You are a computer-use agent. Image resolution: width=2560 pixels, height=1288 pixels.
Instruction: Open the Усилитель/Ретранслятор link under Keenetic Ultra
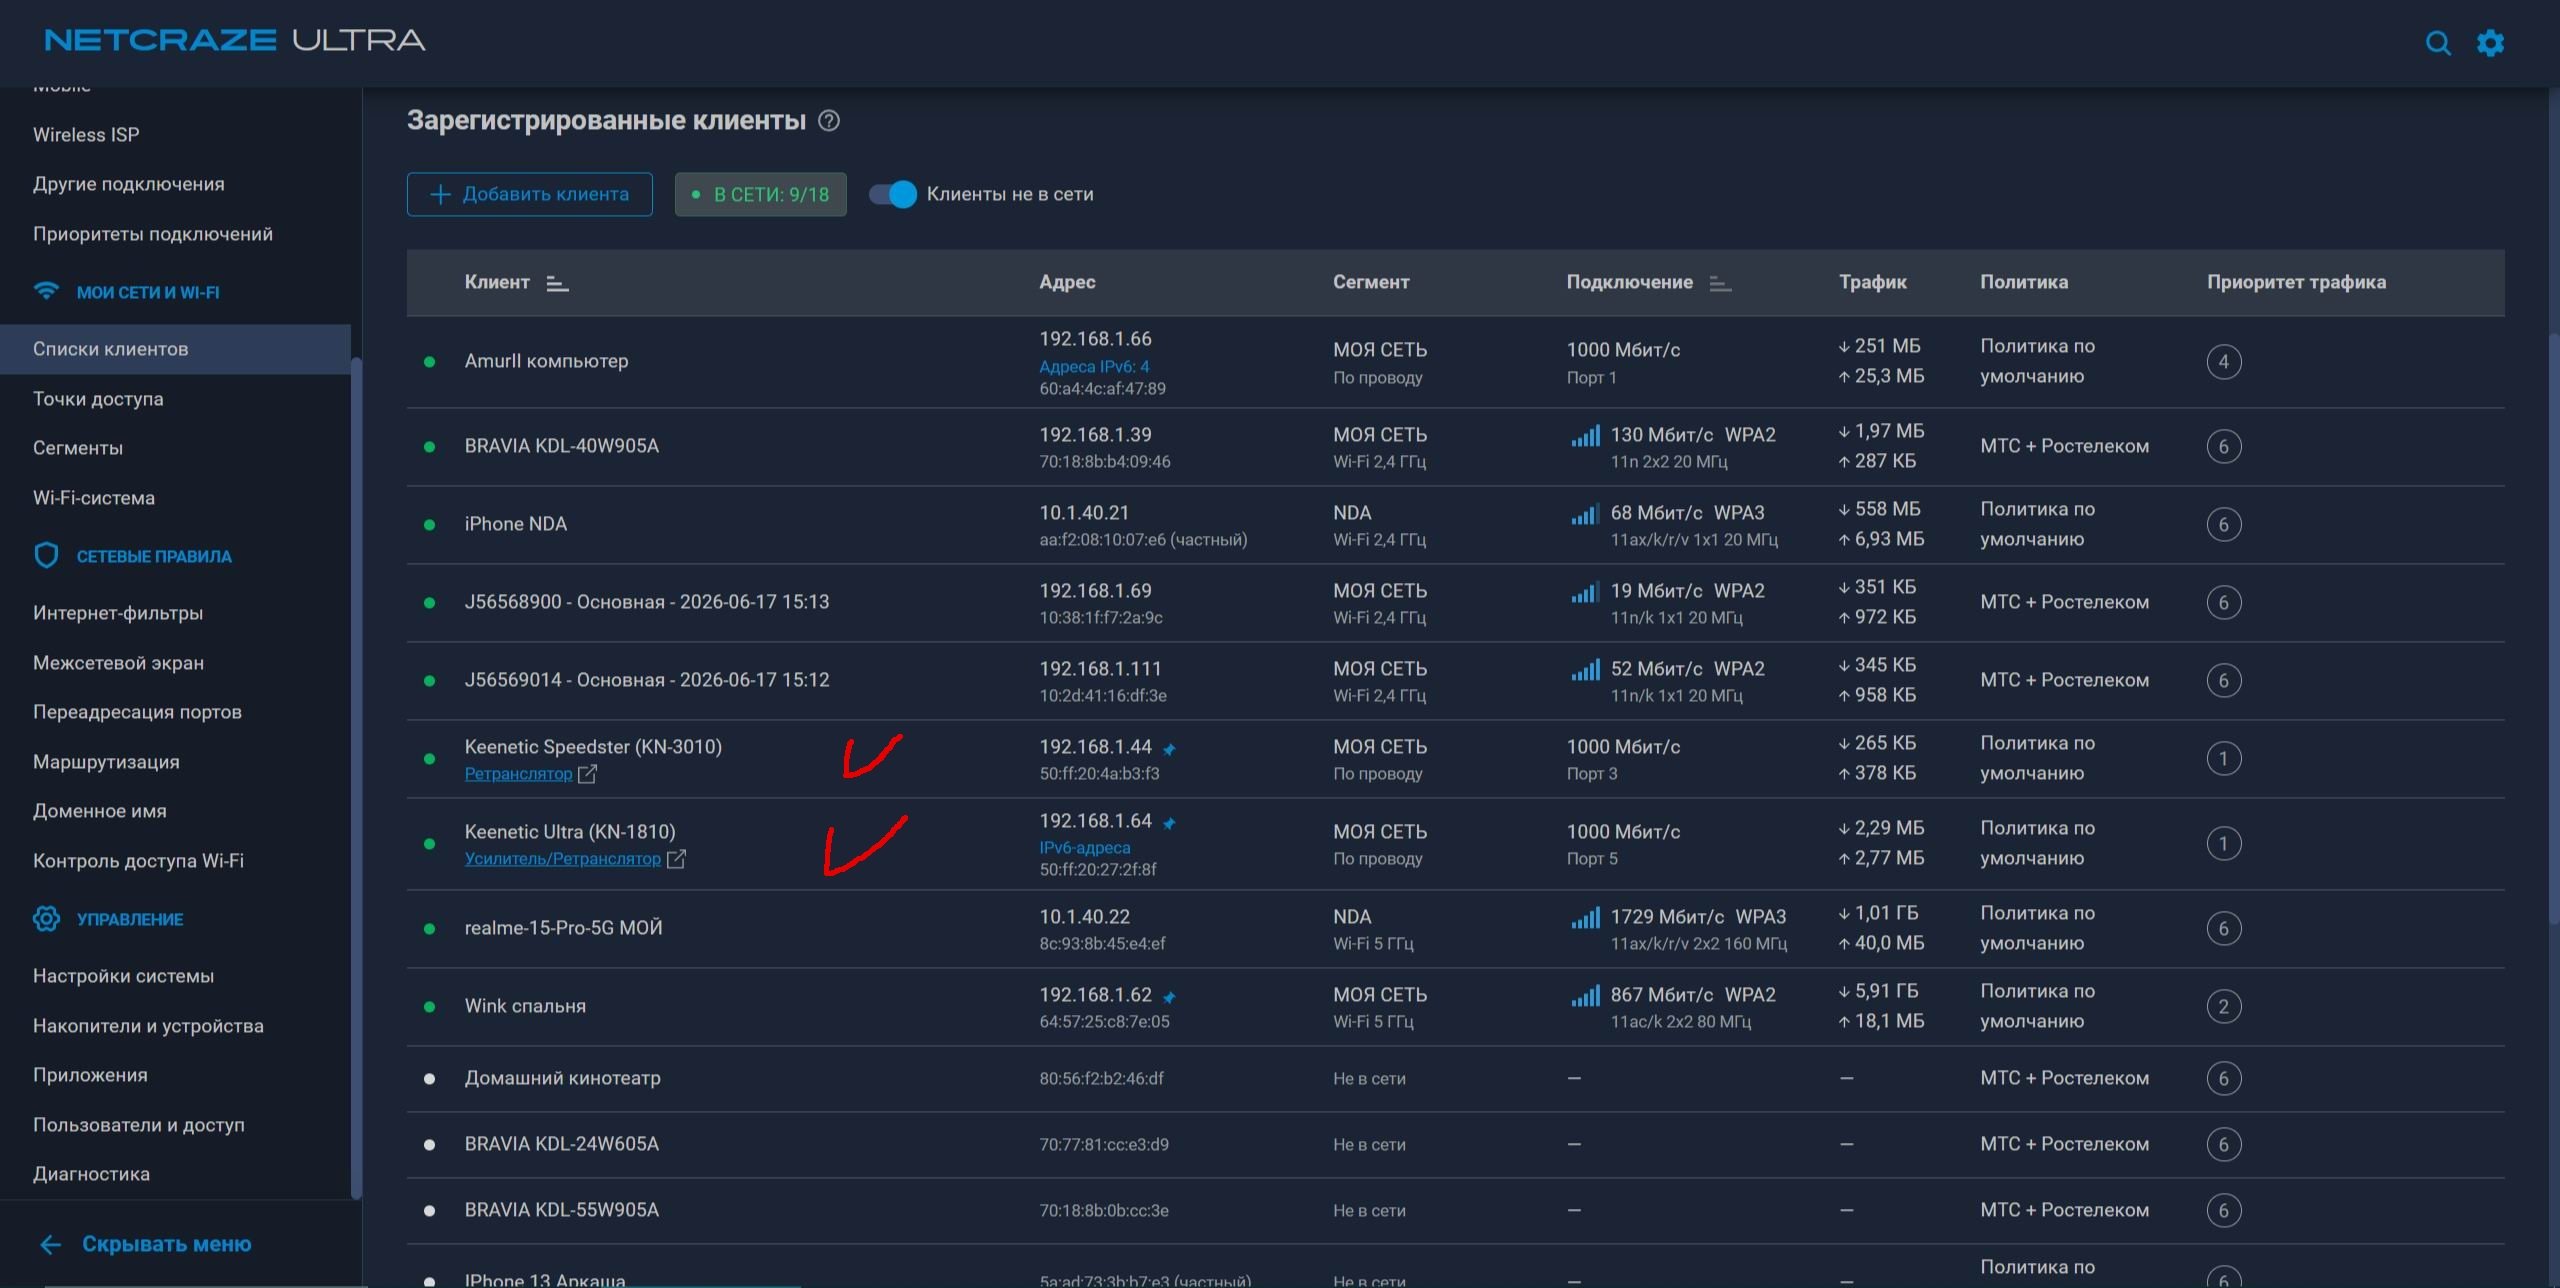tap(562, 859)
